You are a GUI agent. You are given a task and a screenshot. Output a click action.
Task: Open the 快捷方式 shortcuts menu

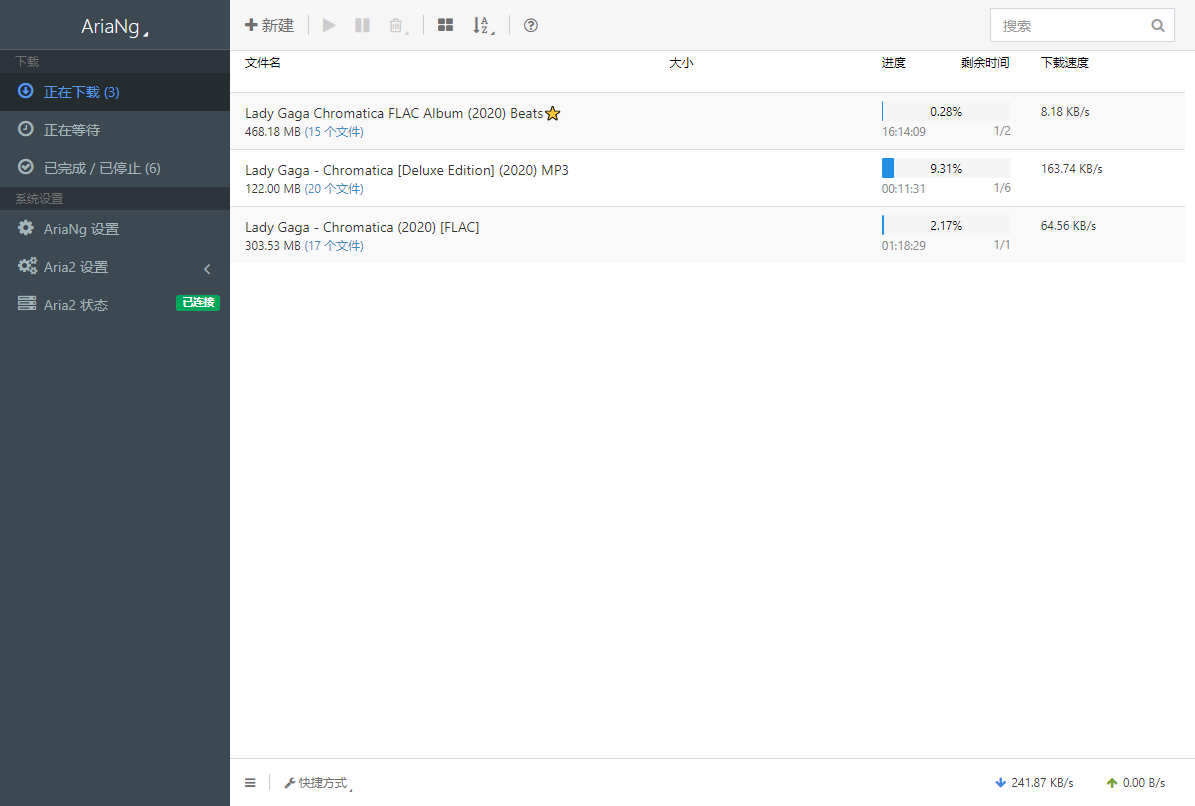[x=318, y=783]
